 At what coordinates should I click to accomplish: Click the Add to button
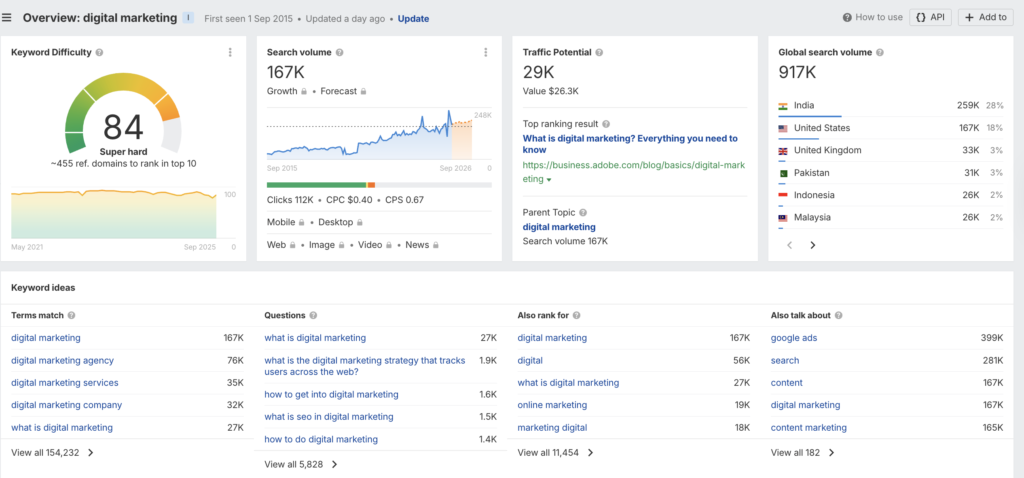point(985,18)
